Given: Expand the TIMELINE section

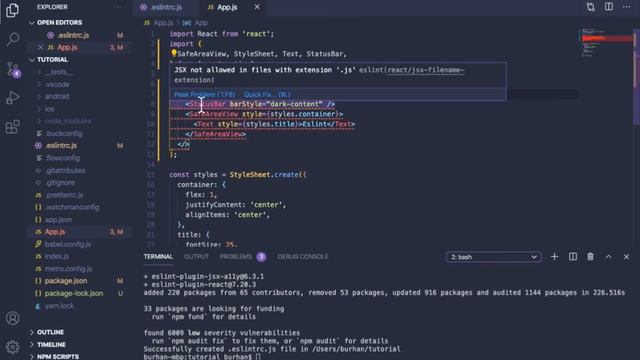Looking at the screenshot, I should (x=51, y=344).
